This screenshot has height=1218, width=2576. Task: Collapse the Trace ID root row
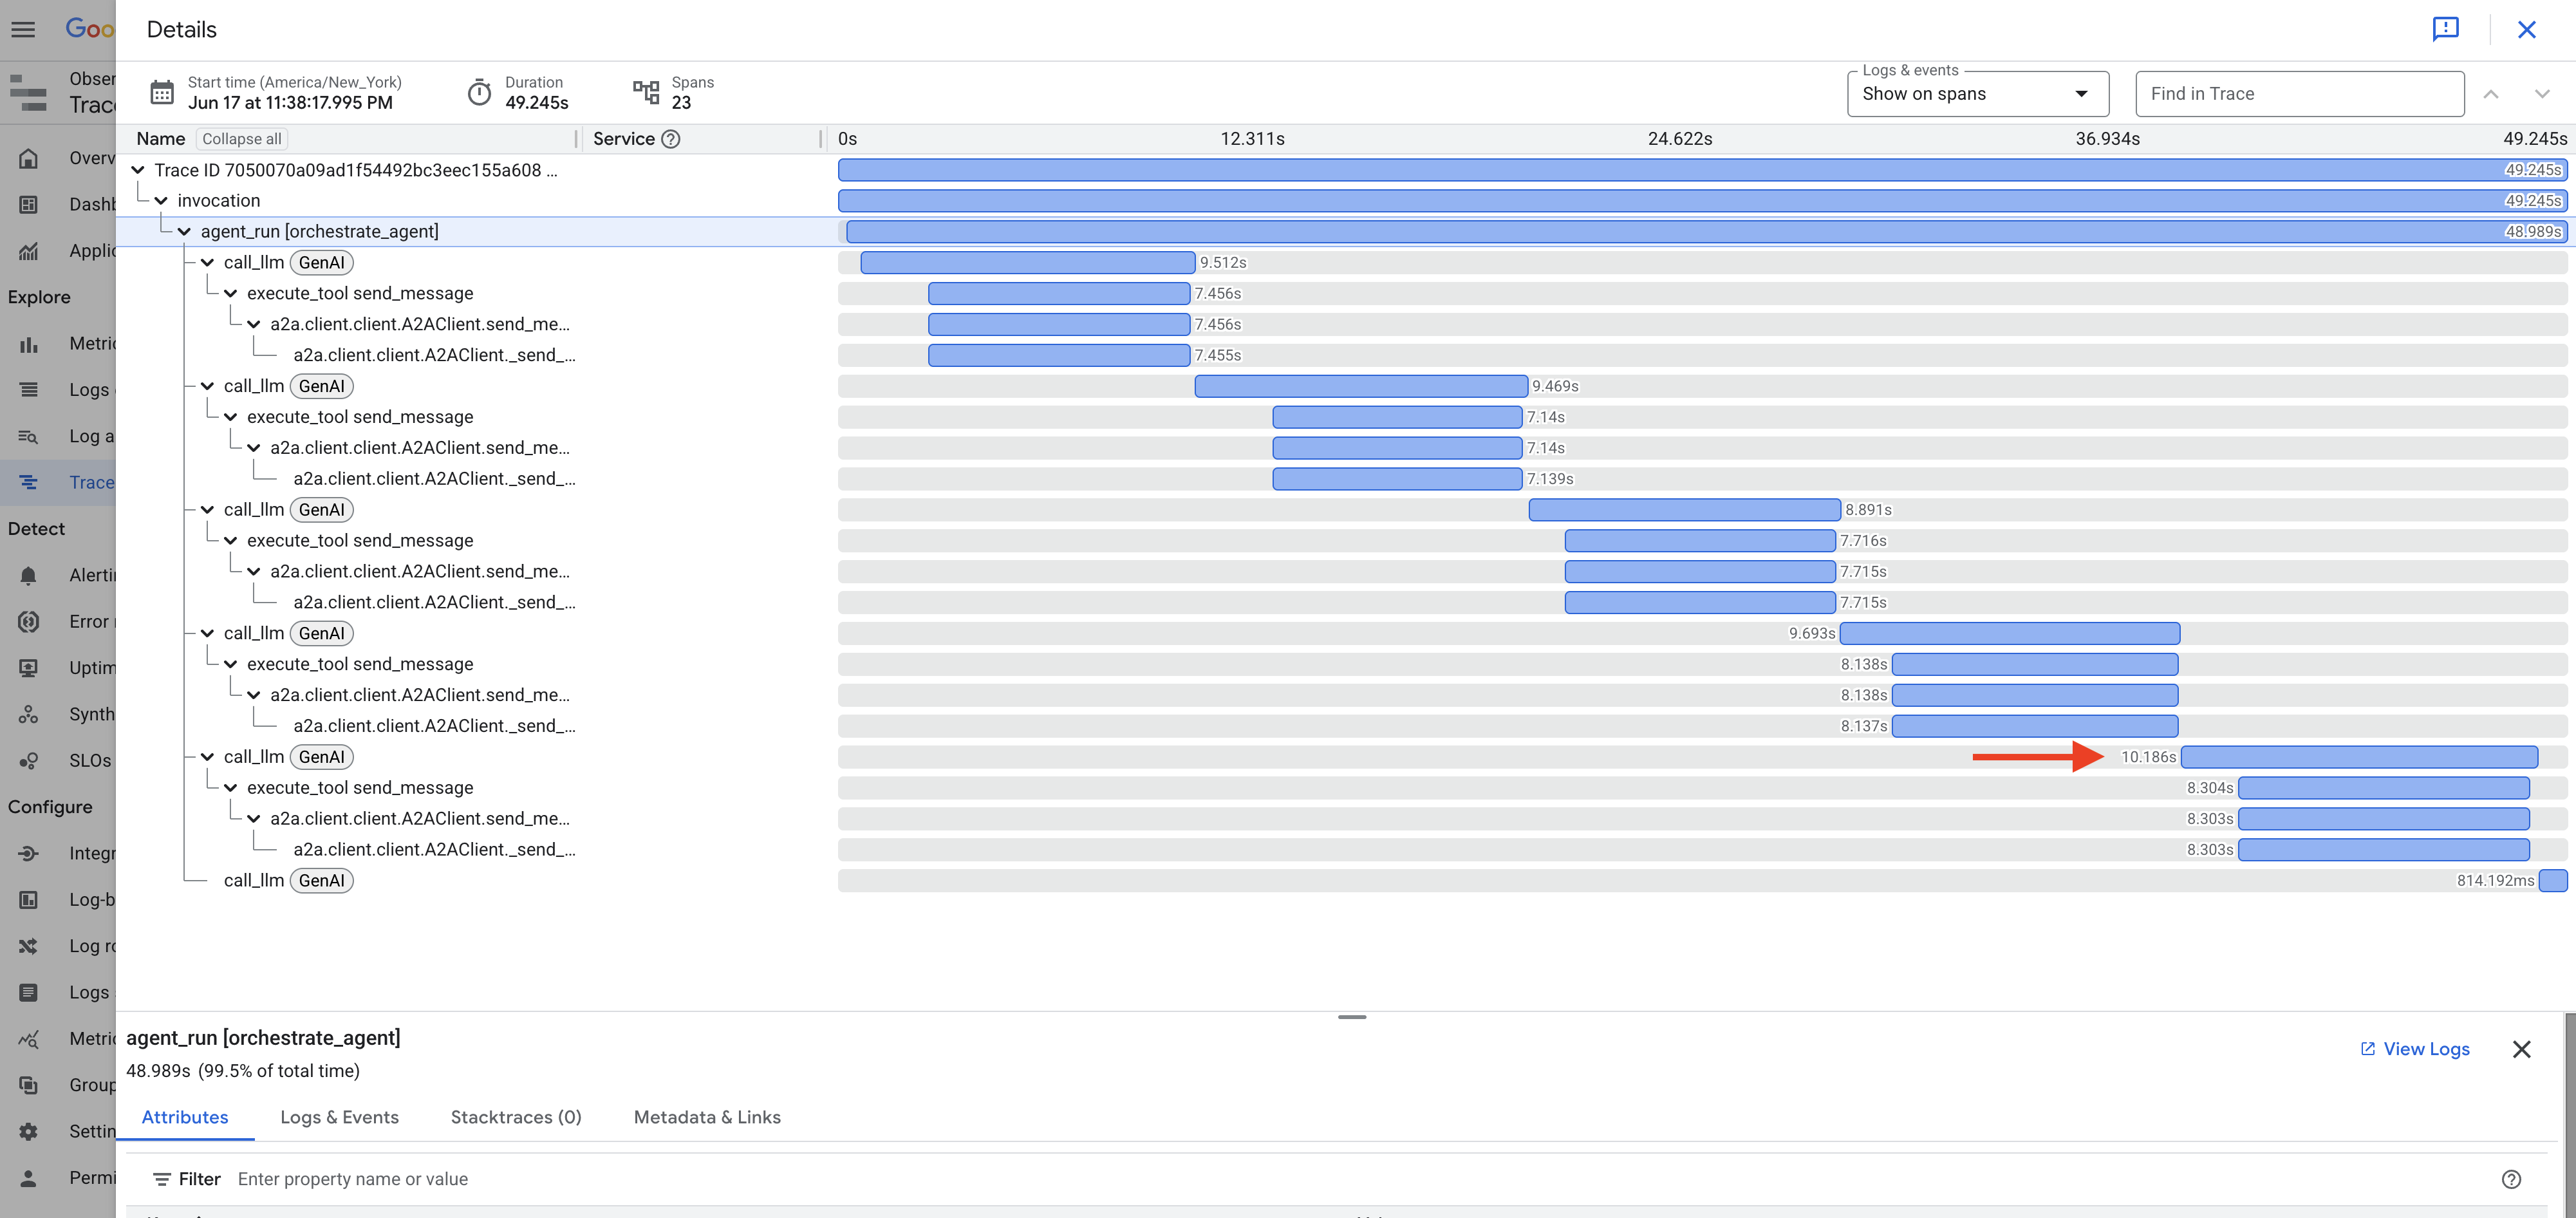click(x=138, y=170)
